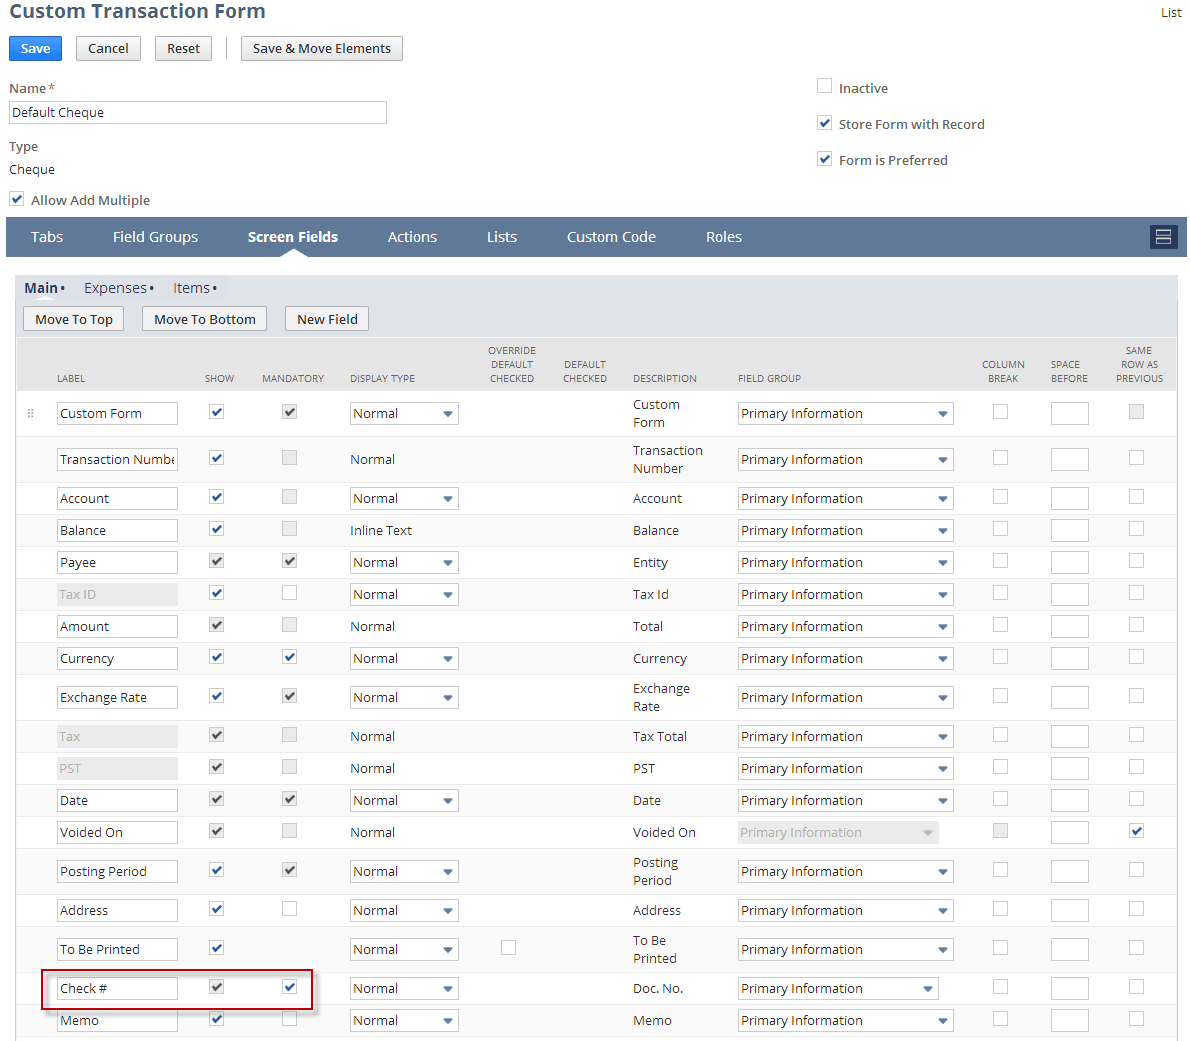Grab the Custom Form row drag handle

pos(30,414)
